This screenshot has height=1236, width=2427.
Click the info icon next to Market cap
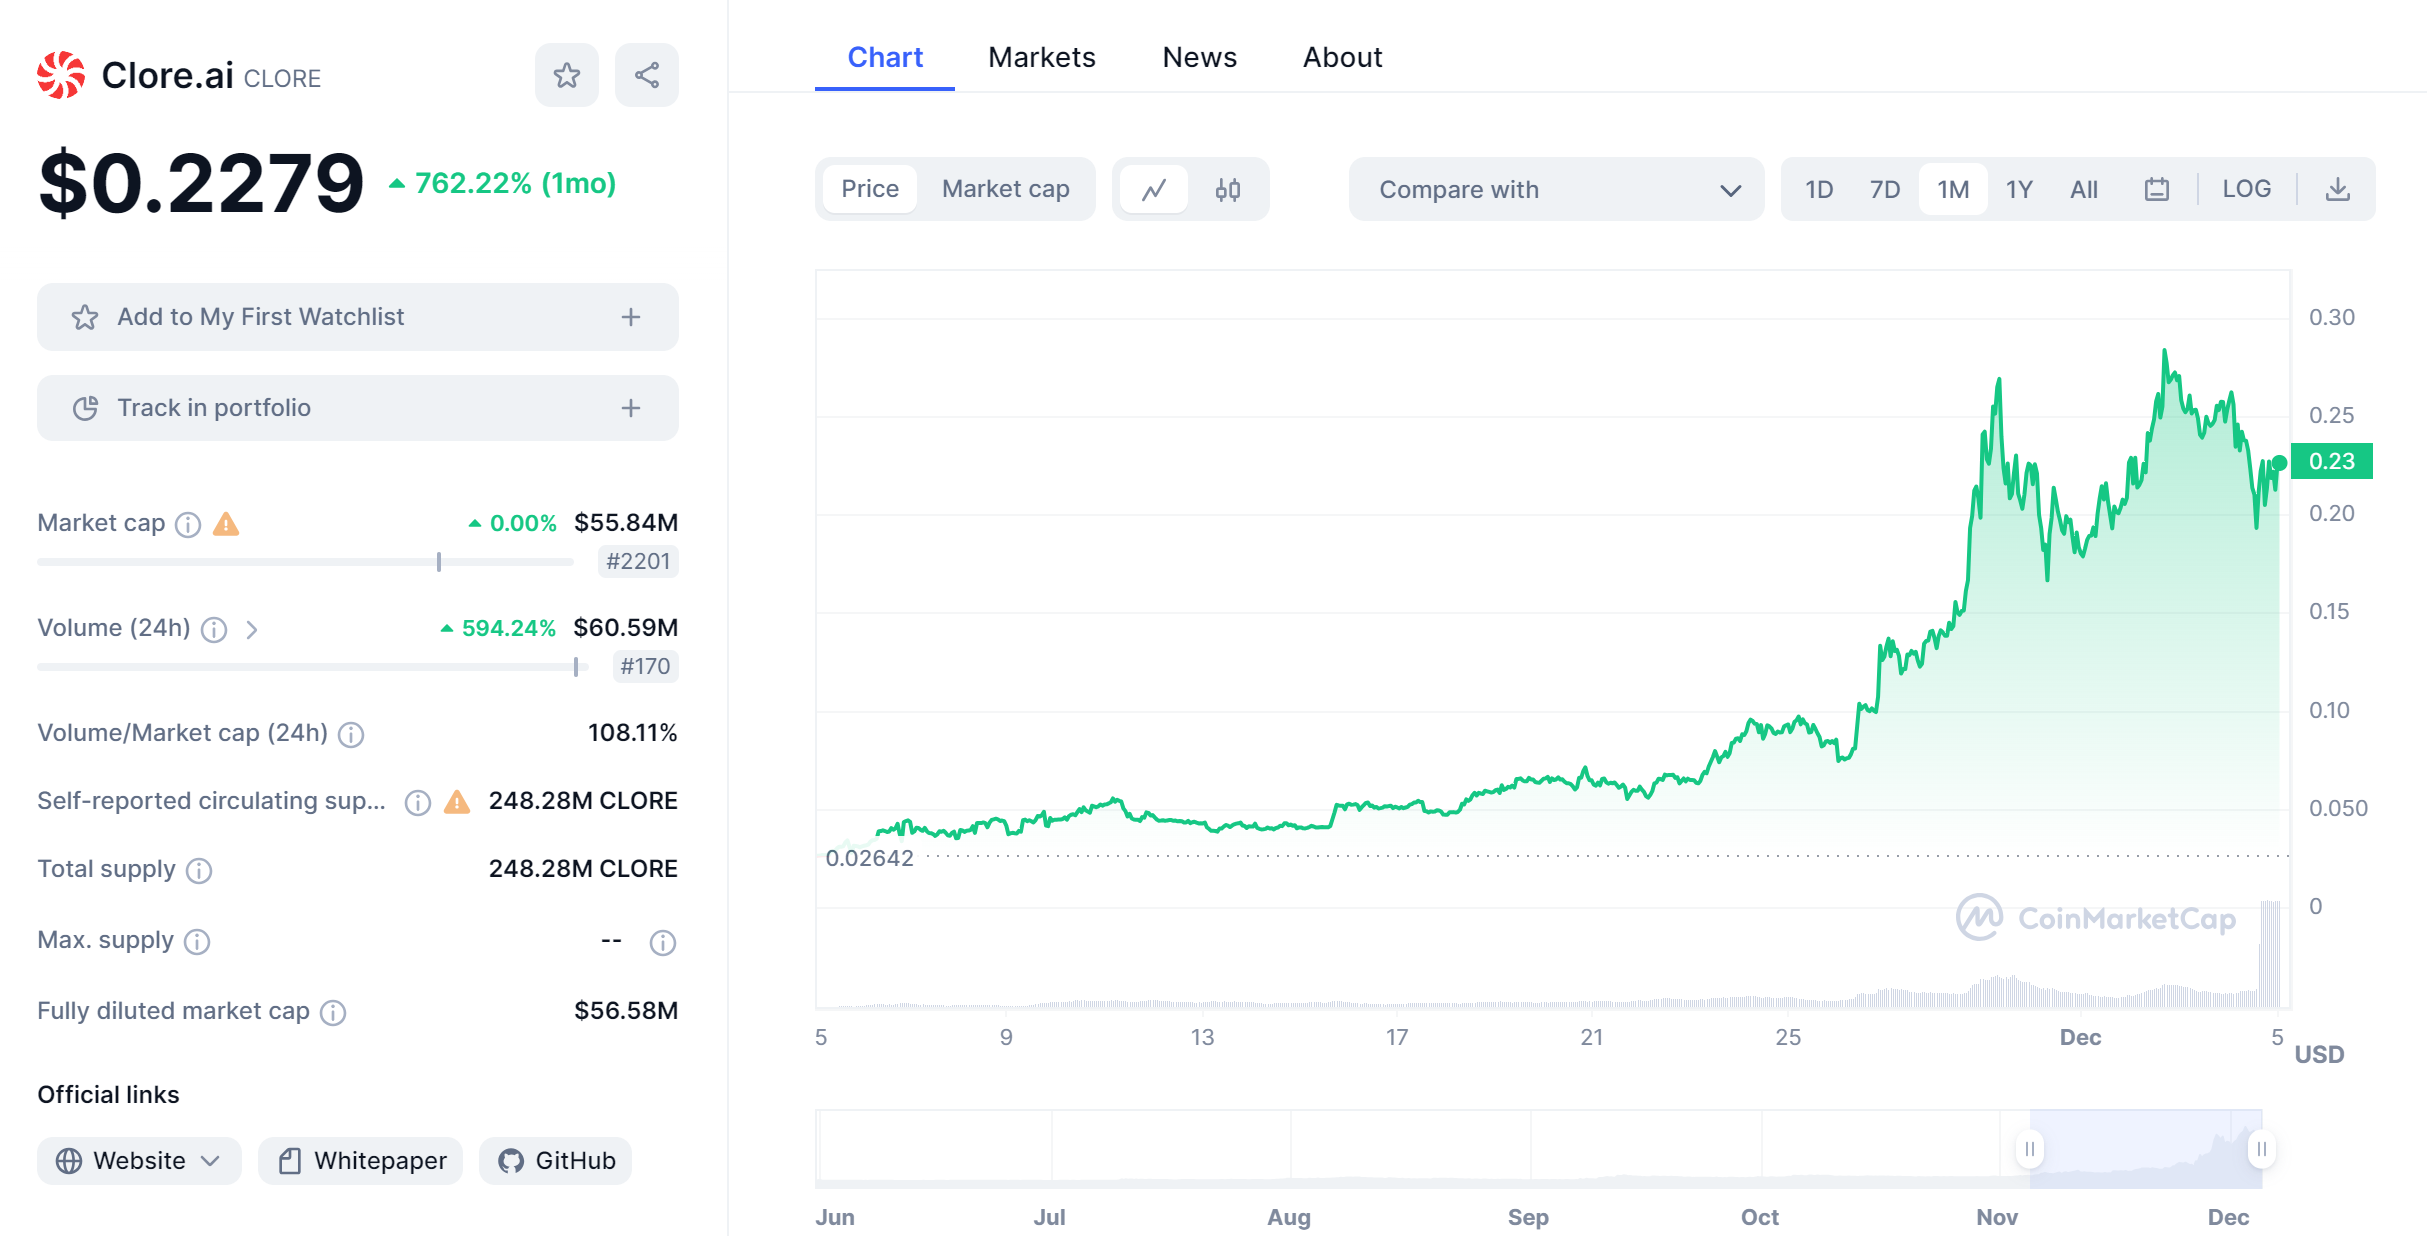186,523
